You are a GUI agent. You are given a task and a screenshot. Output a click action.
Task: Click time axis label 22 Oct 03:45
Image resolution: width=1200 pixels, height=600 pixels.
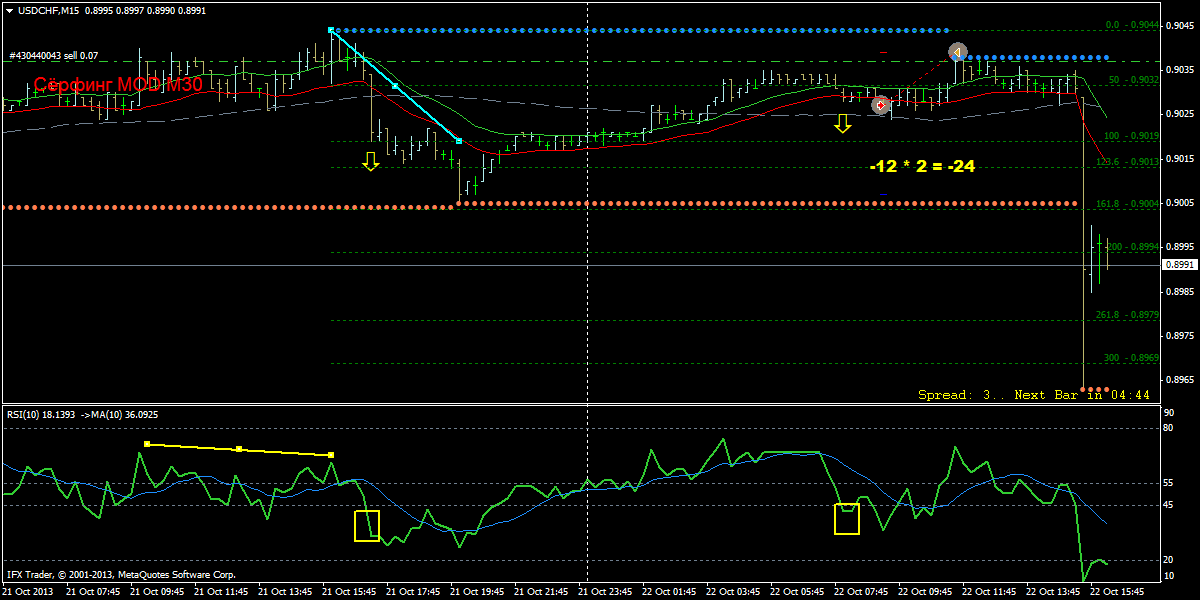point(735,592)
